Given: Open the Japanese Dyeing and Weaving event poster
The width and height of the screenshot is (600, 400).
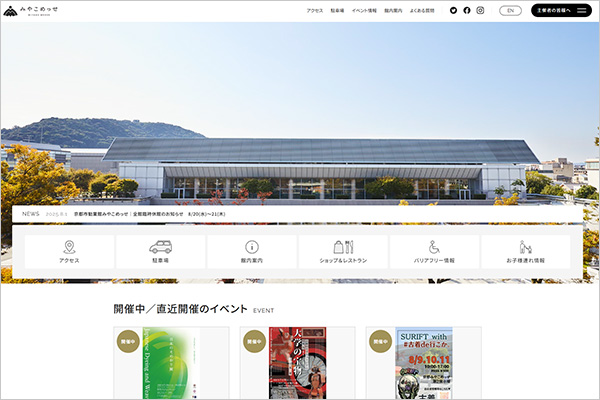Looking at the screenshot, I should pyautogui.click(x=171, y=363).
